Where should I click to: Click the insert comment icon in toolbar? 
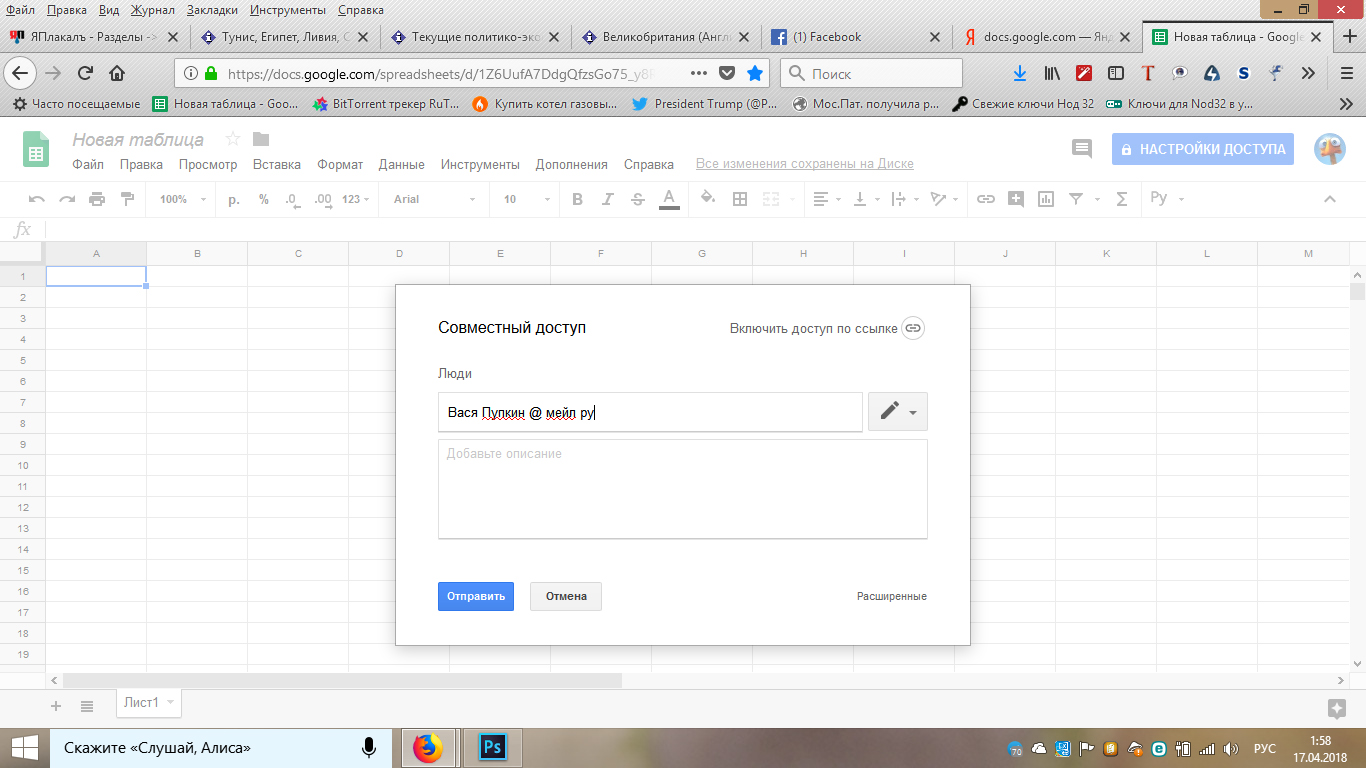click(1016, 199)
